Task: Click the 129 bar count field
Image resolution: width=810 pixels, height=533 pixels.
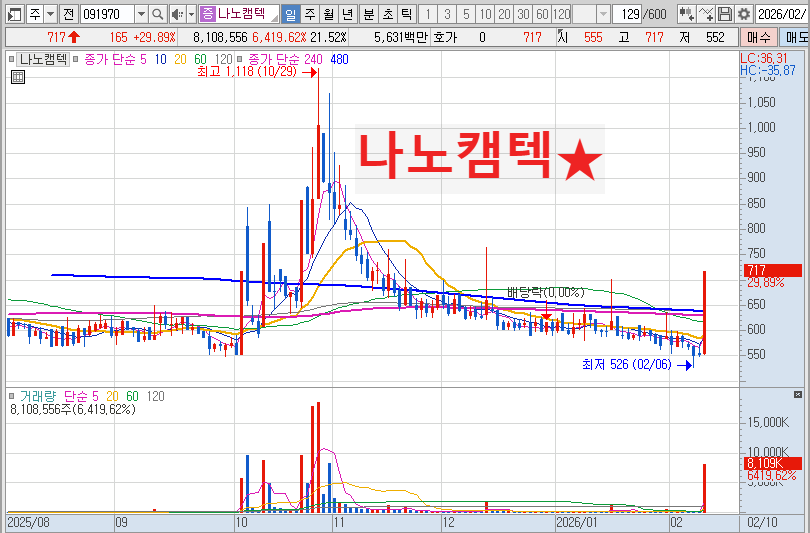Action: pos(627,14)
